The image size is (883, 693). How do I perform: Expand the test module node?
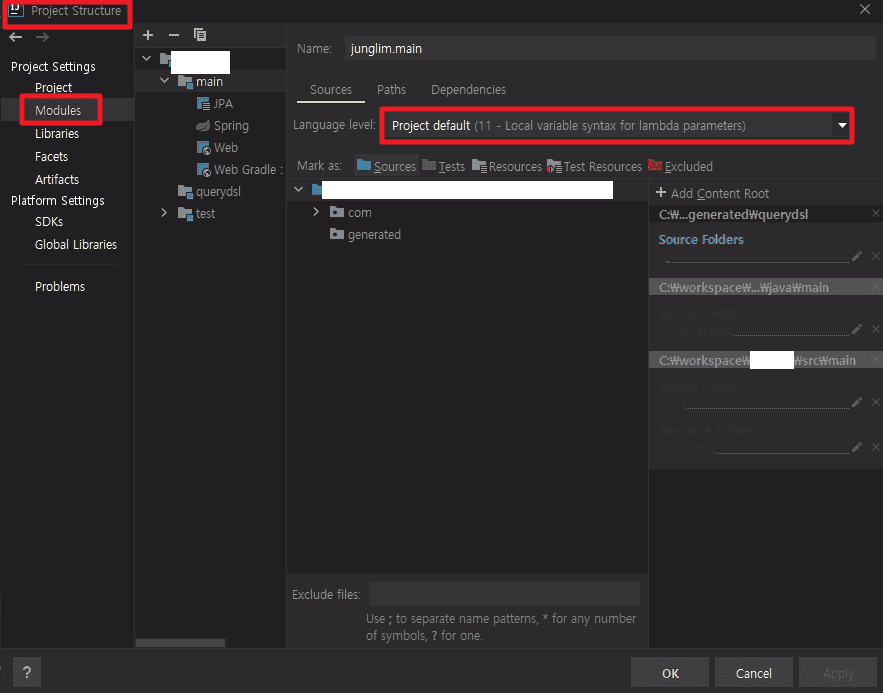[x=164, y=213]
